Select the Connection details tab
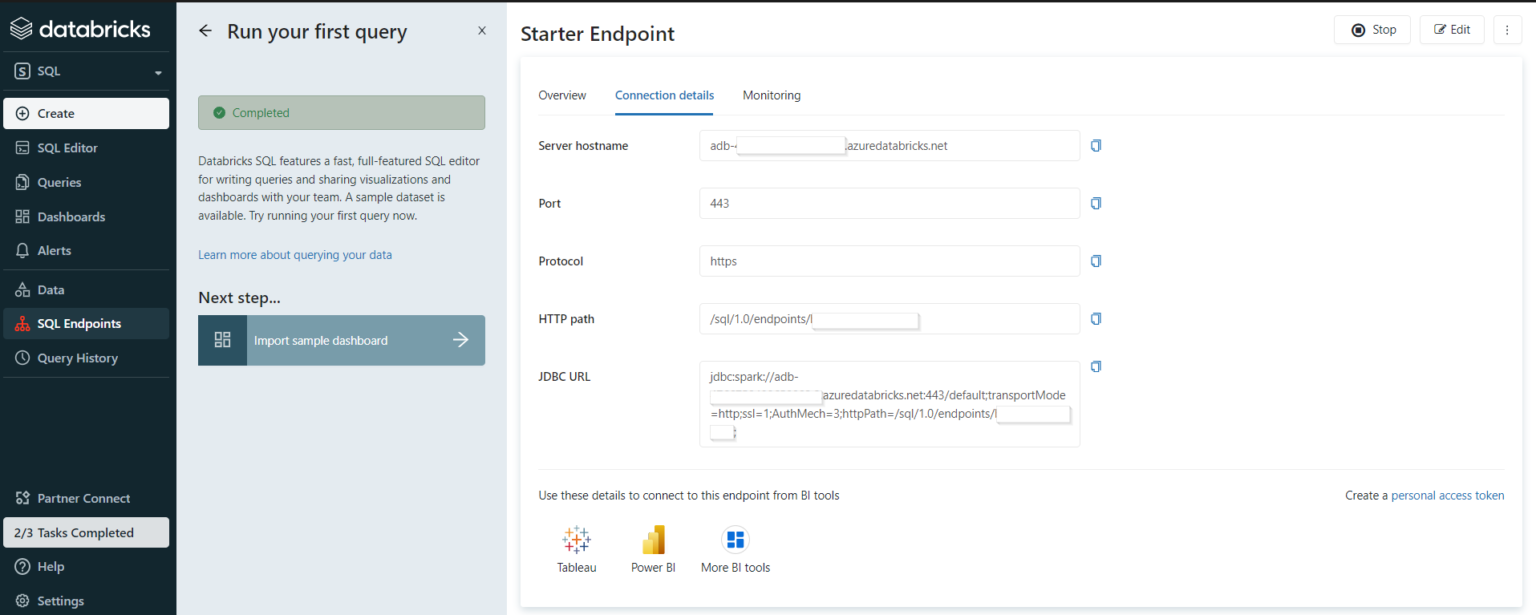1536x615 pixels. (664, 95)
